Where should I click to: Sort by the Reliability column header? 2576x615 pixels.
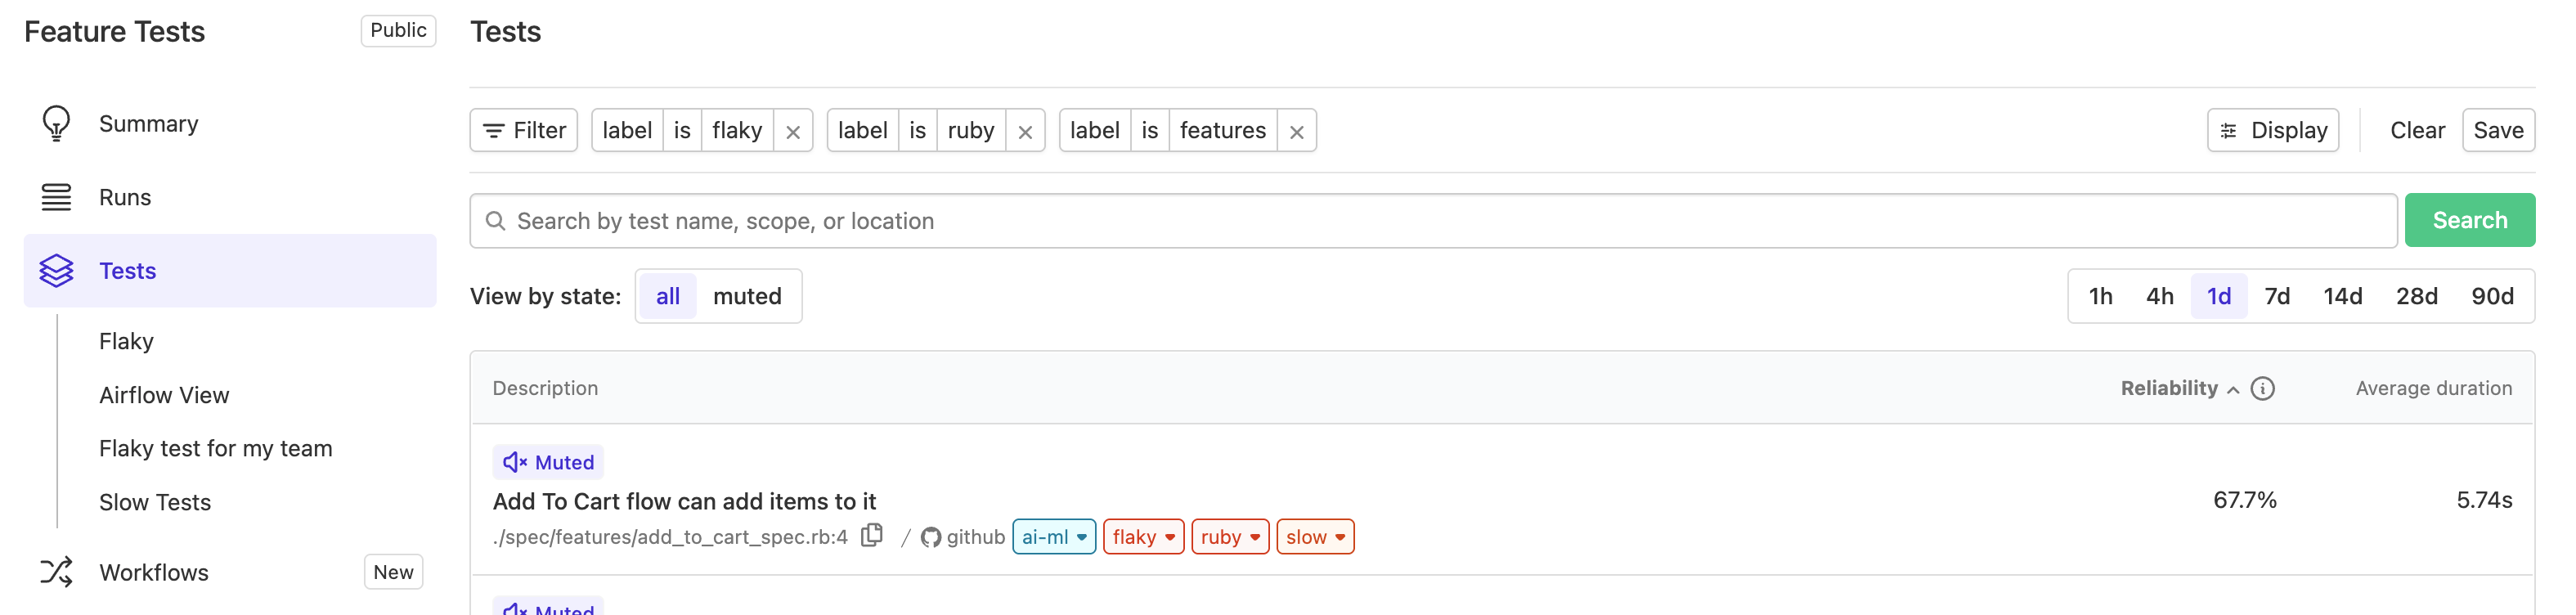pyautogui.click(x=2169, y=389)
